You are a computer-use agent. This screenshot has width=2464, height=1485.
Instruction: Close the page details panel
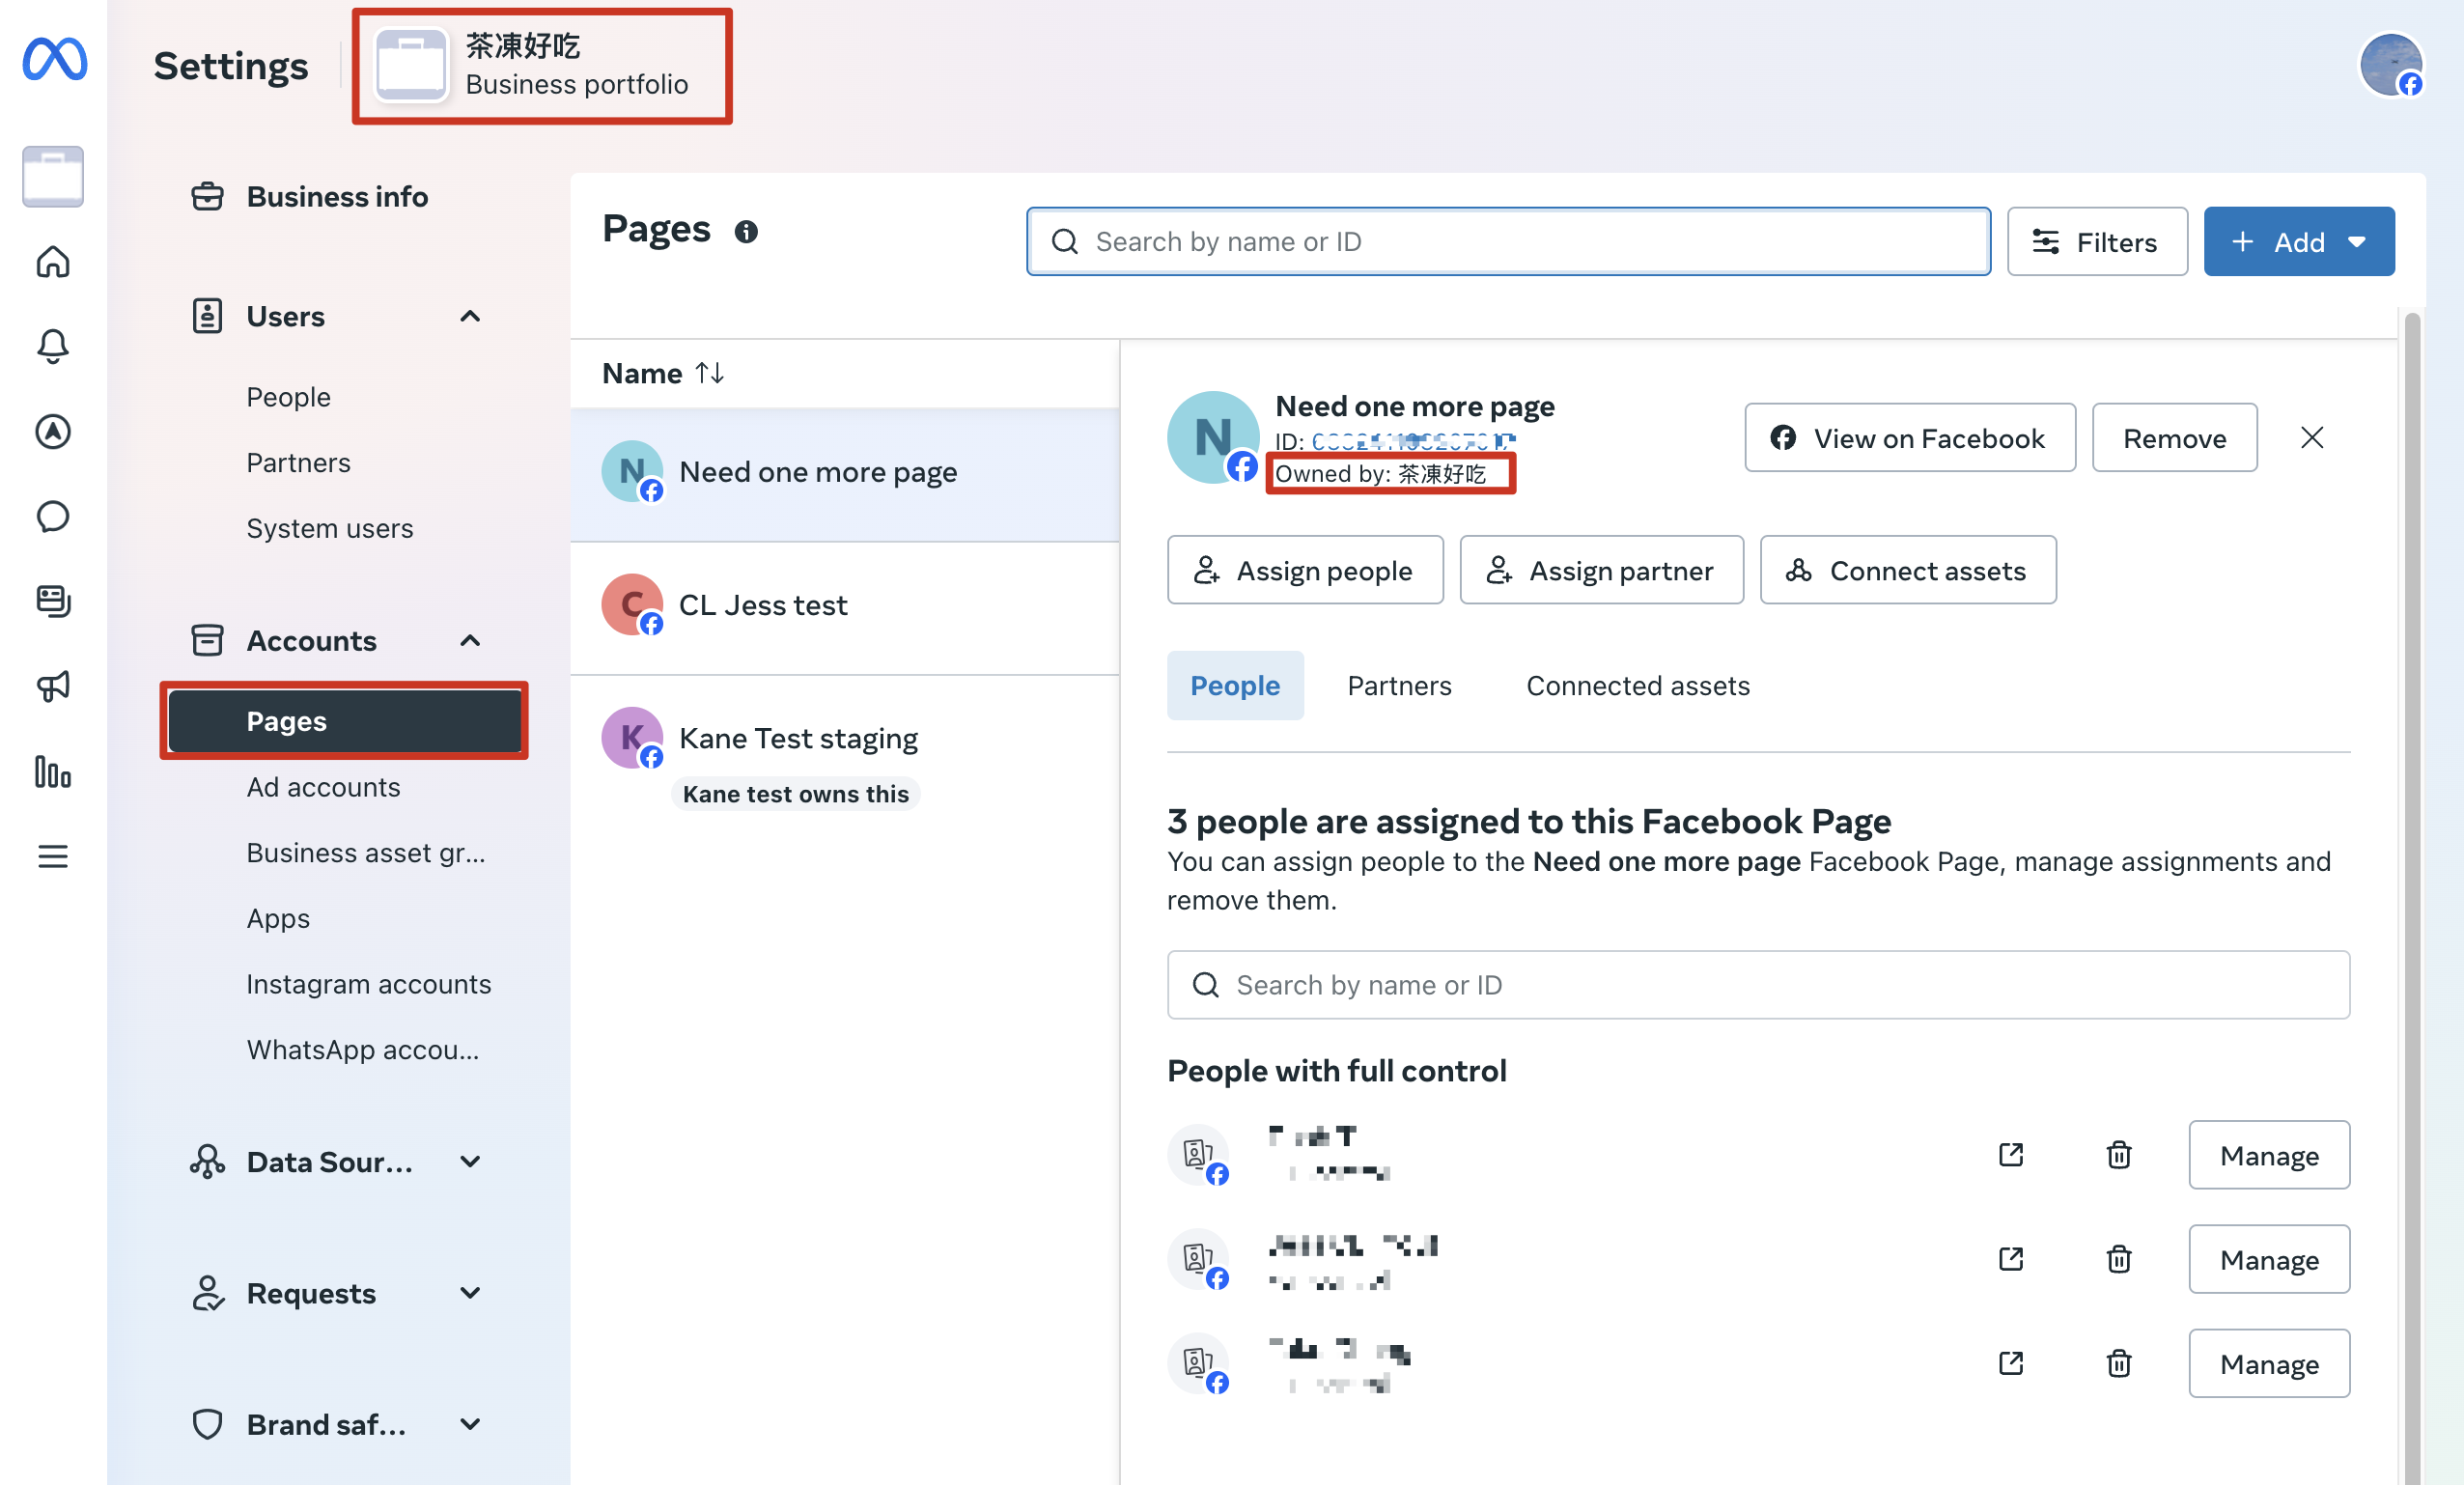(2311, 437)
